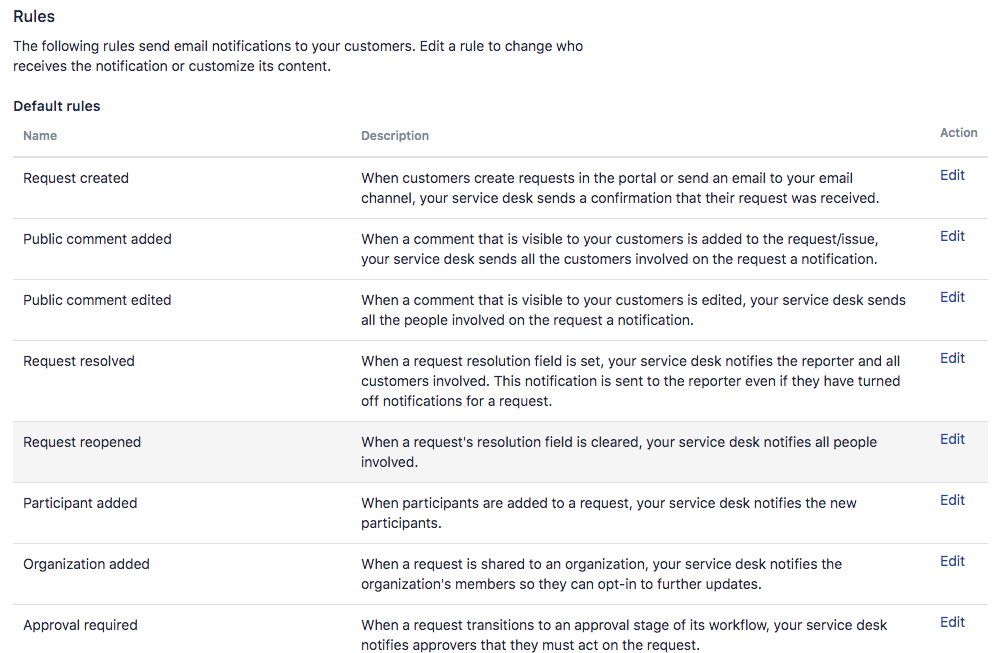The width and height of the screenshot is (997, 653).
Task: Edit the Organization added rule
Action: [x=952, y=561]
